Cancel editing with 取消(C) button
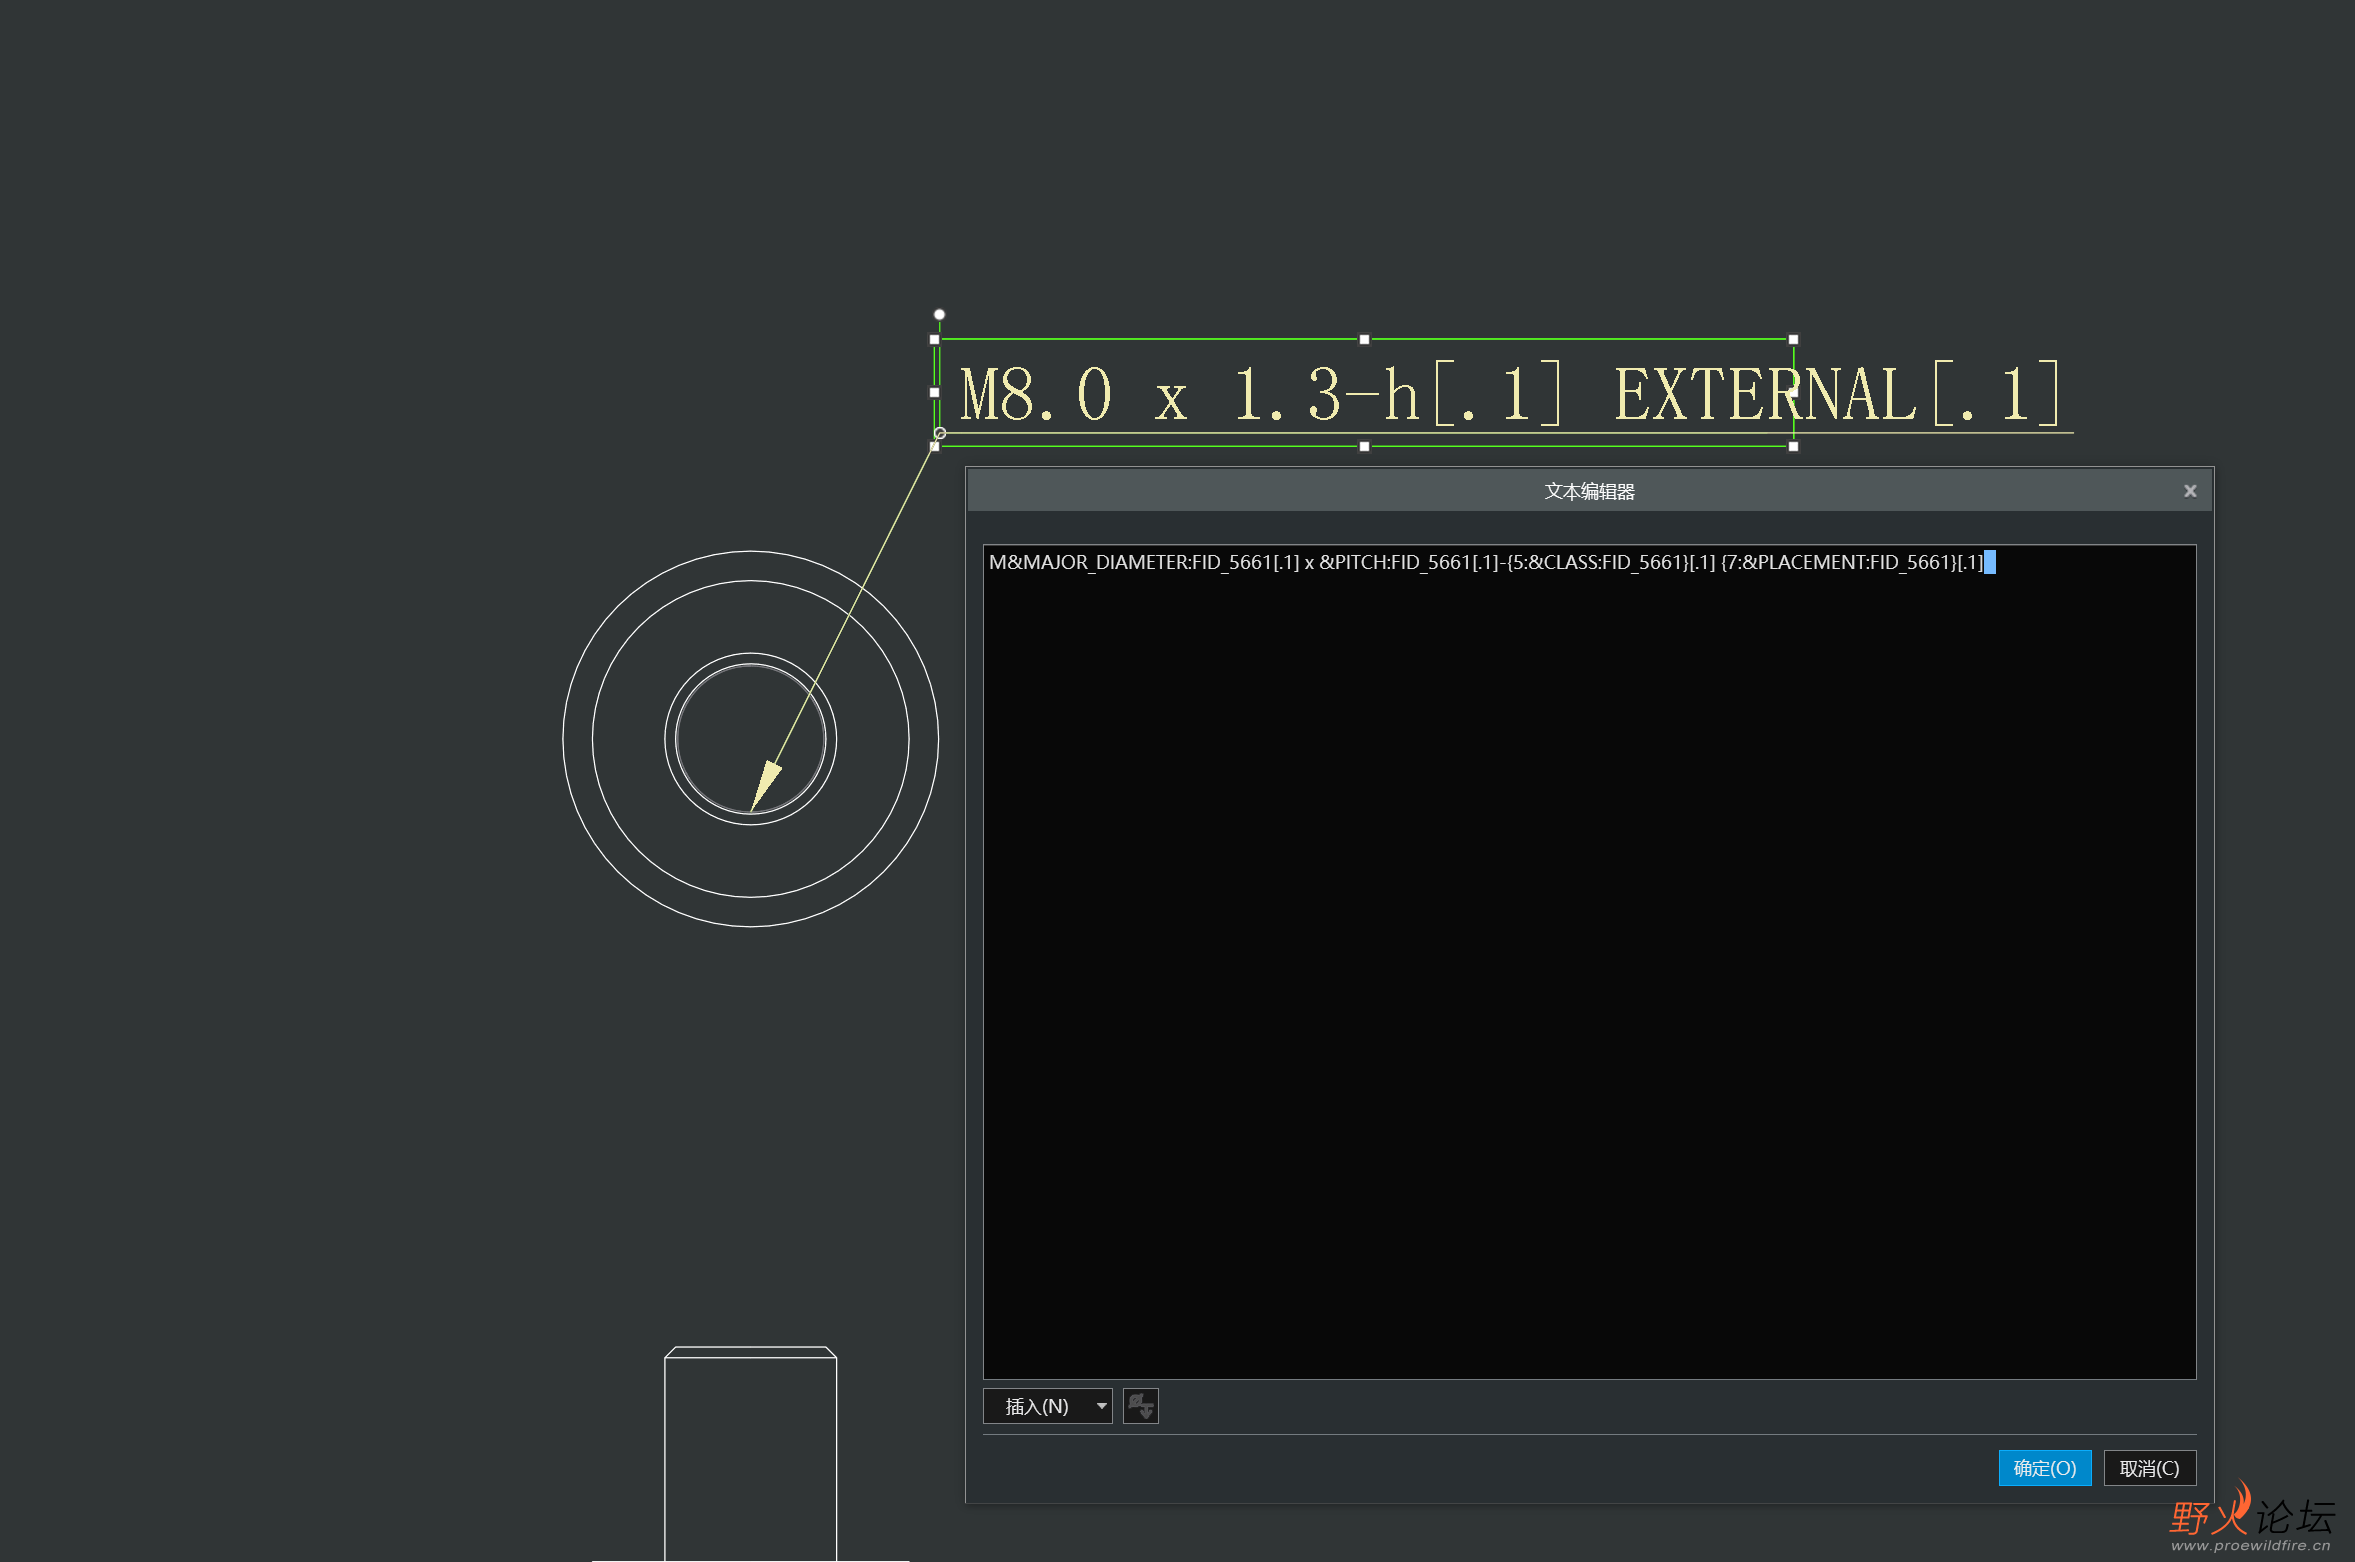This screenshot has height=1562, width=2355. coord(2150,1468)
